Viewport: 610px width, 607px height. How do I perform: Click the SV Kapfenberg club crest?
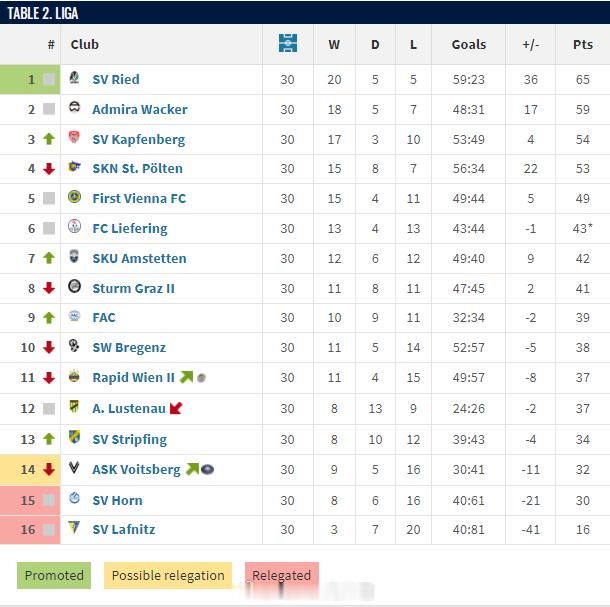pyautogui.click(x=74, y=137)
